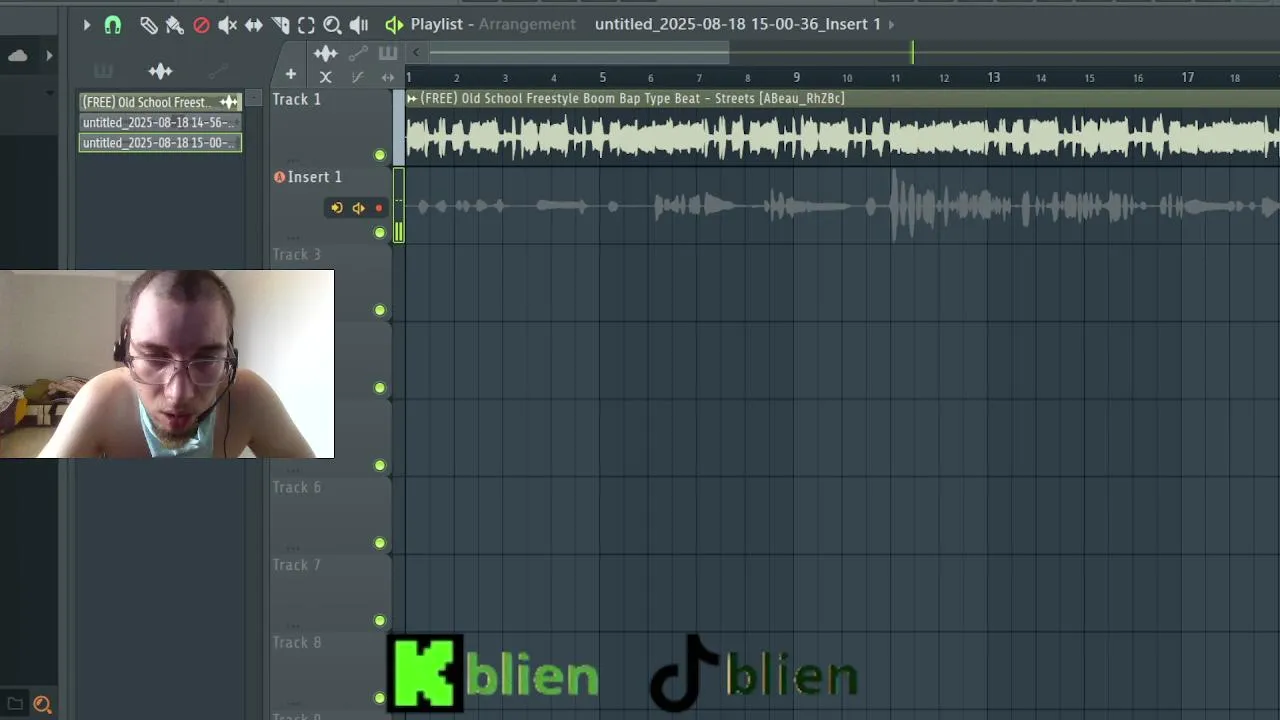This screenshot has width=1280, height=720.
Task: Select the Track 1 beat waveform clip
Action: [842, 136]
